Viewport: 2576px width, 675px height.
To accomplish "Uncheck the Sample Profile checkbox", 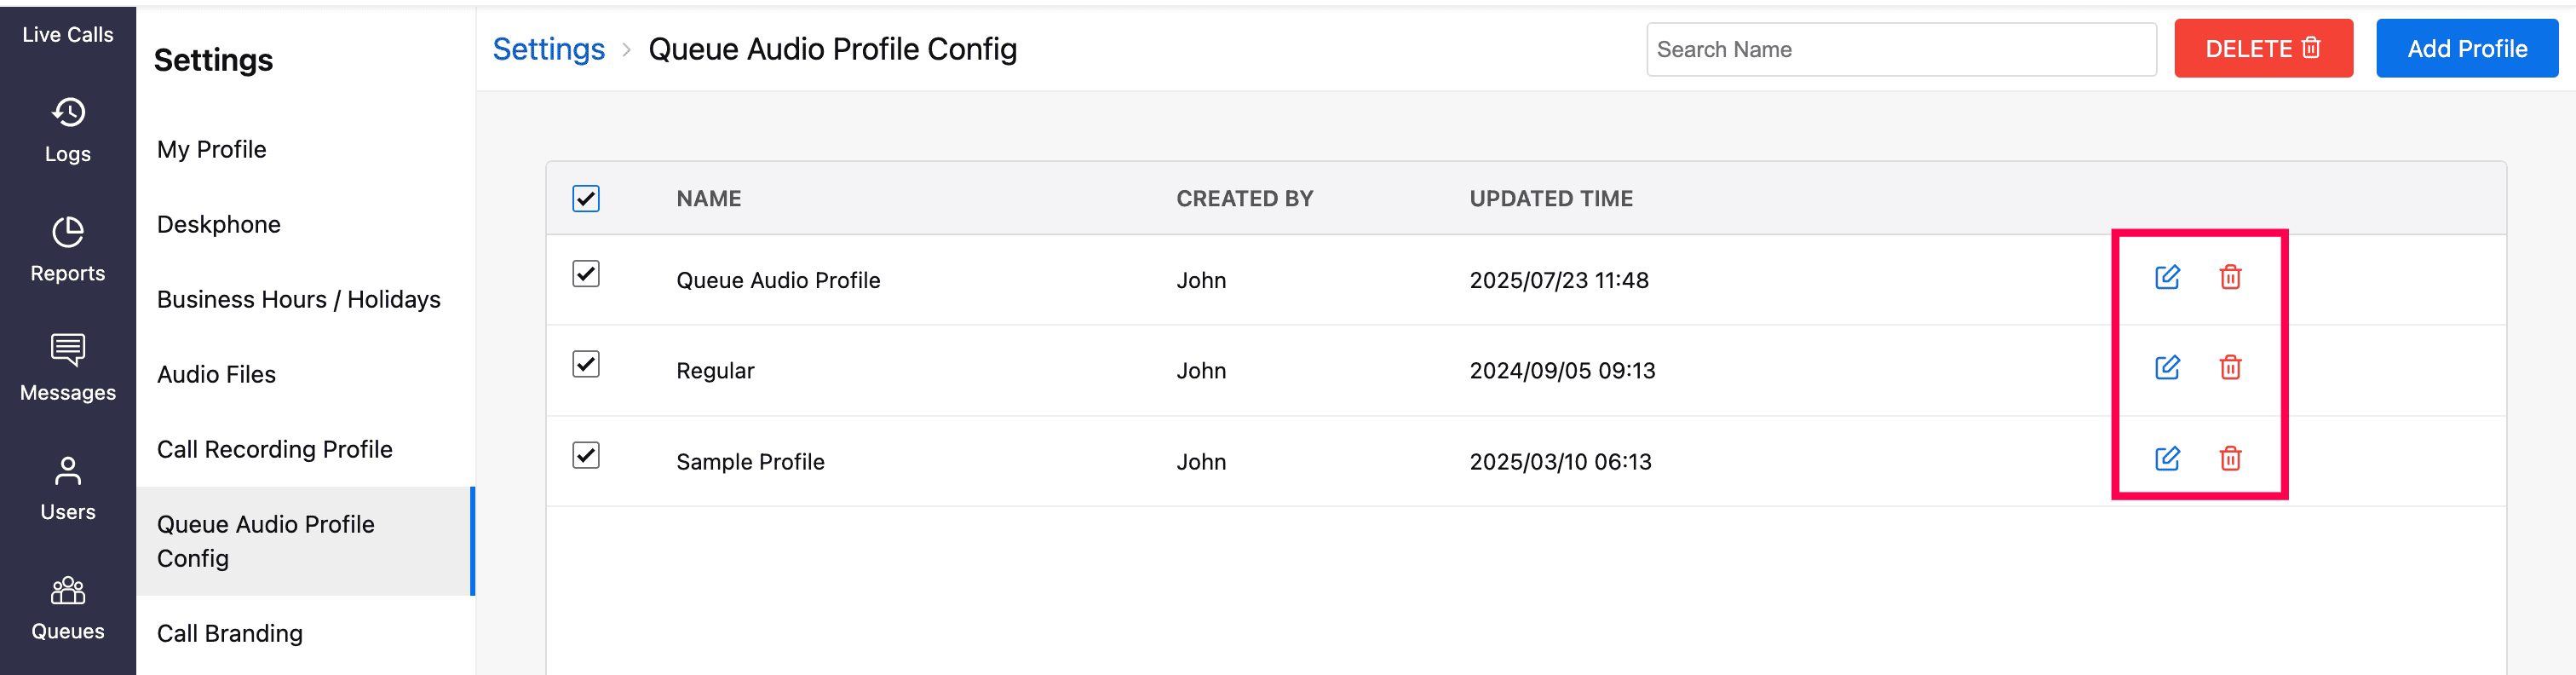I will coord(586,455).
